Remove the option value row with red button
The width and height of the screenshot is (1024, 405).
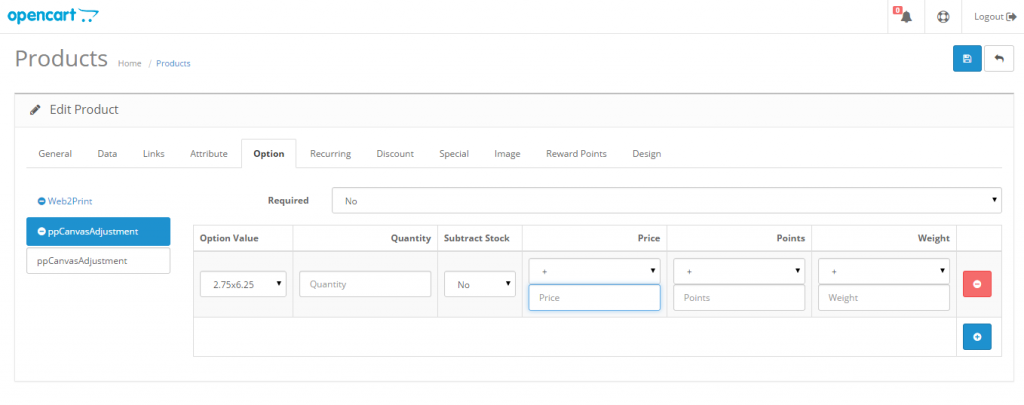pos(977,284)
